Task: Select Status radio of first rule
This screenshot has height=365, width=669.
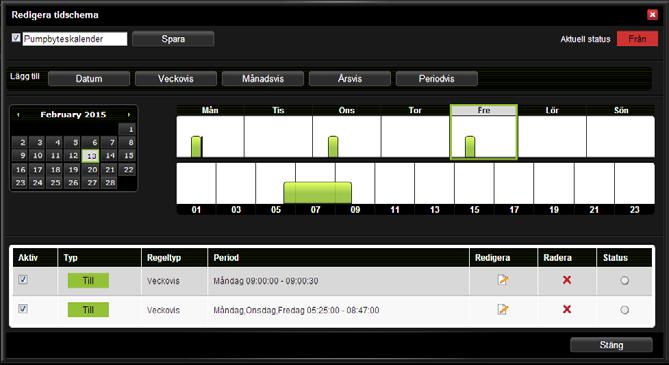Action: [x=625, y=280]
